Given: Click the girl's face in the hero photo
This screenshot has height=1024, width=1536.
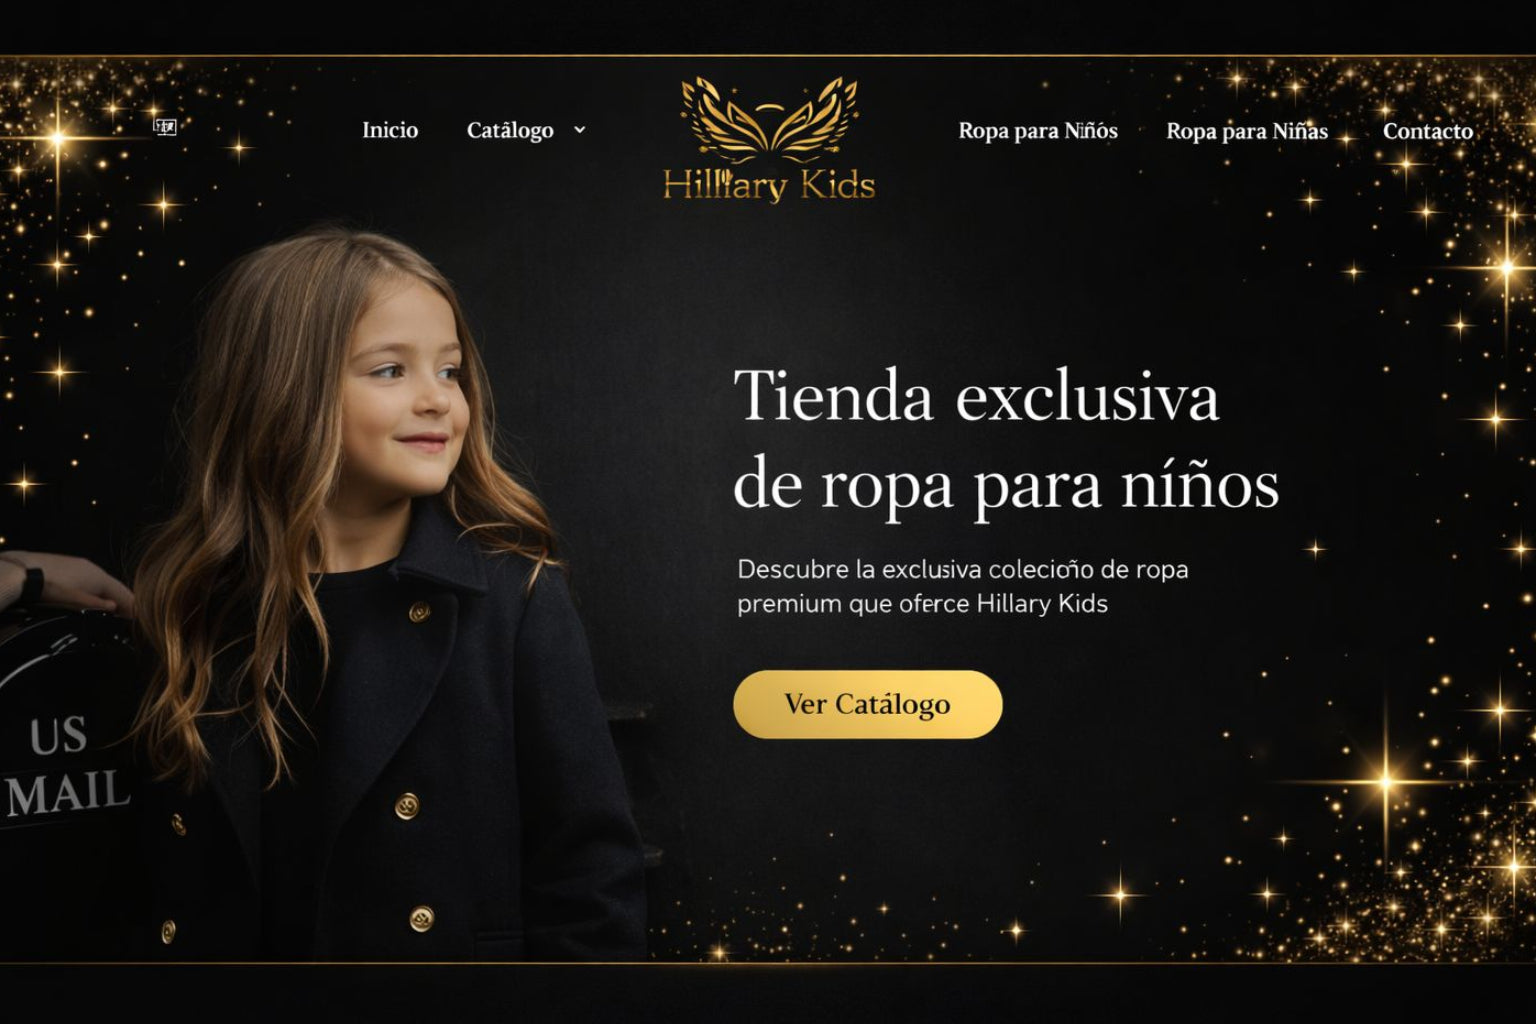Looking at the screenshot, I should (x=410, y=395).
